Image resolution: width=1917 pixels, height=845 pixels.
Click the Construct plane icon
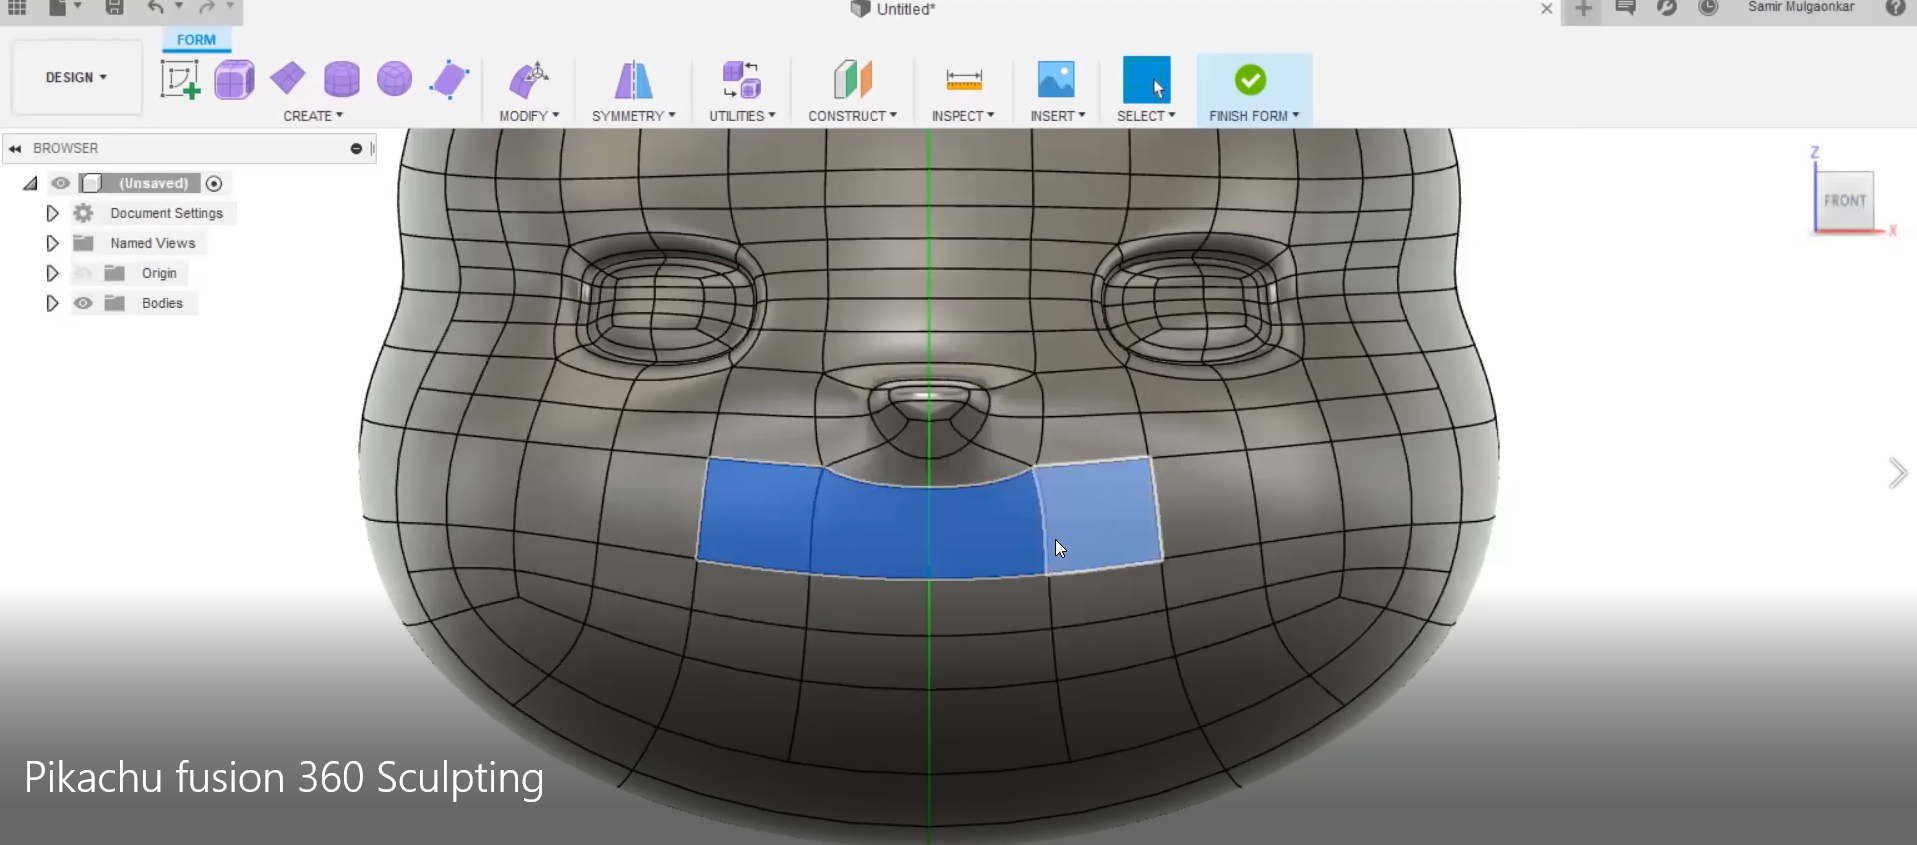852,79
